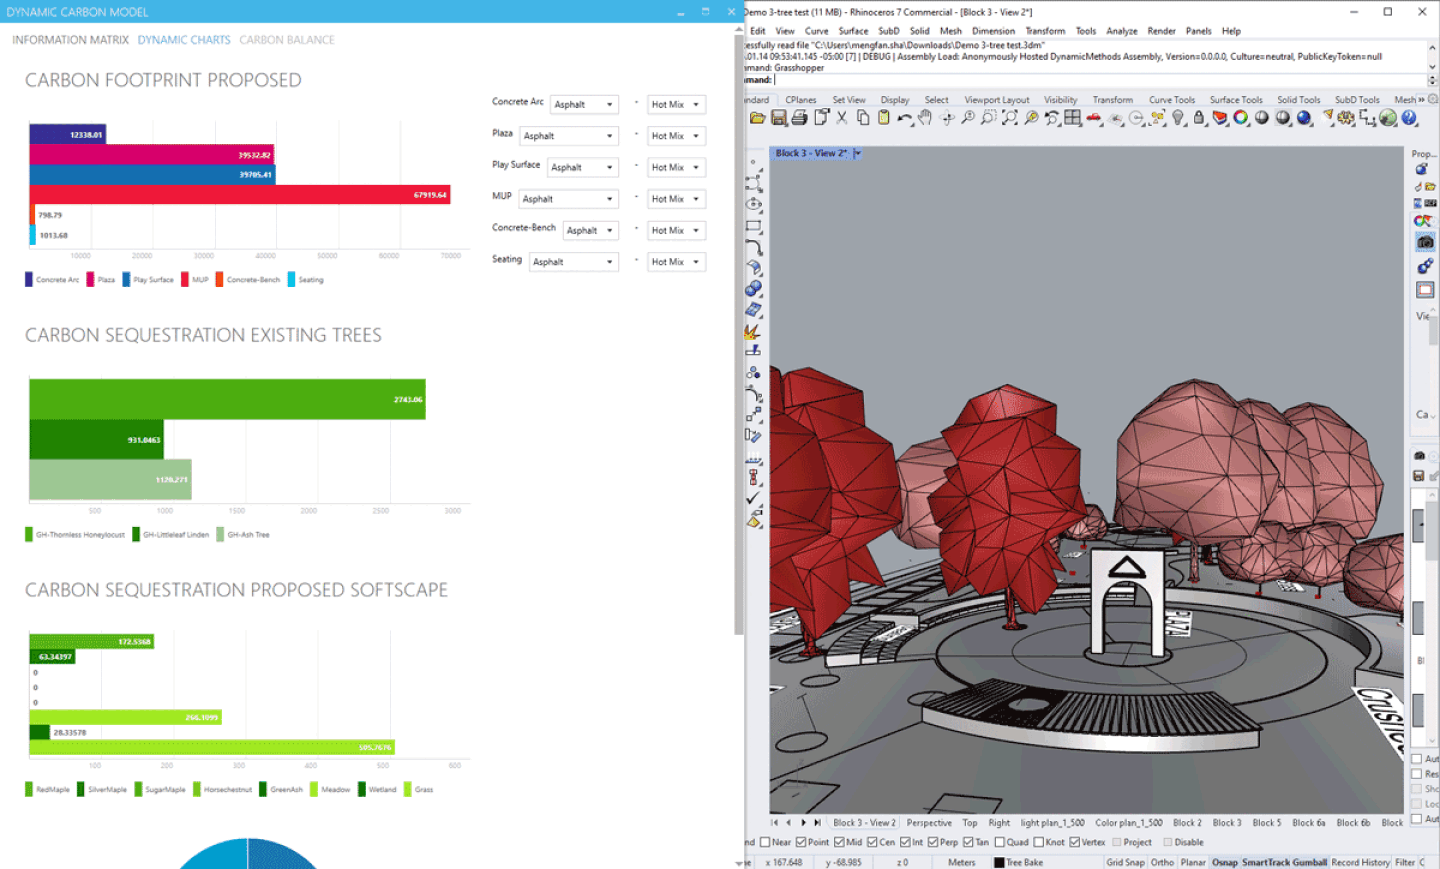Click the Save file icon in toolbar
Image resolution: width=1440 pixels, height=869 pixels.
click(x=779, y=118)
